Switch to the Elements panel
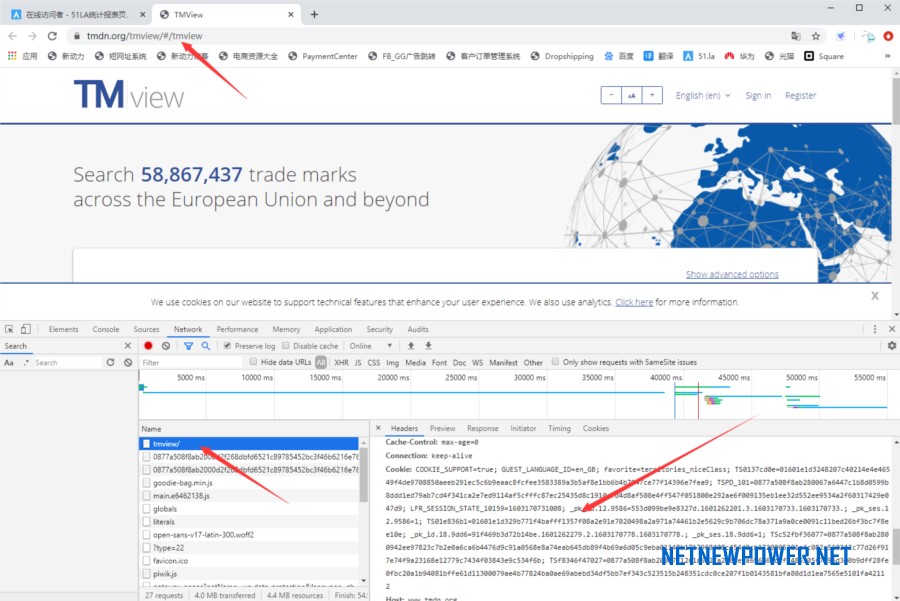The height and width of the screenshot is (601, 900). pyautogui.click(x=63, y=329)
